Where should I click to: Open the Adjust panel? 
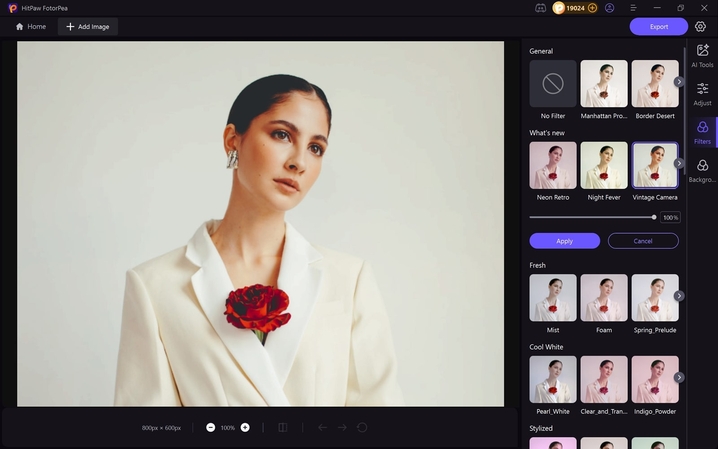click(702, 94)
